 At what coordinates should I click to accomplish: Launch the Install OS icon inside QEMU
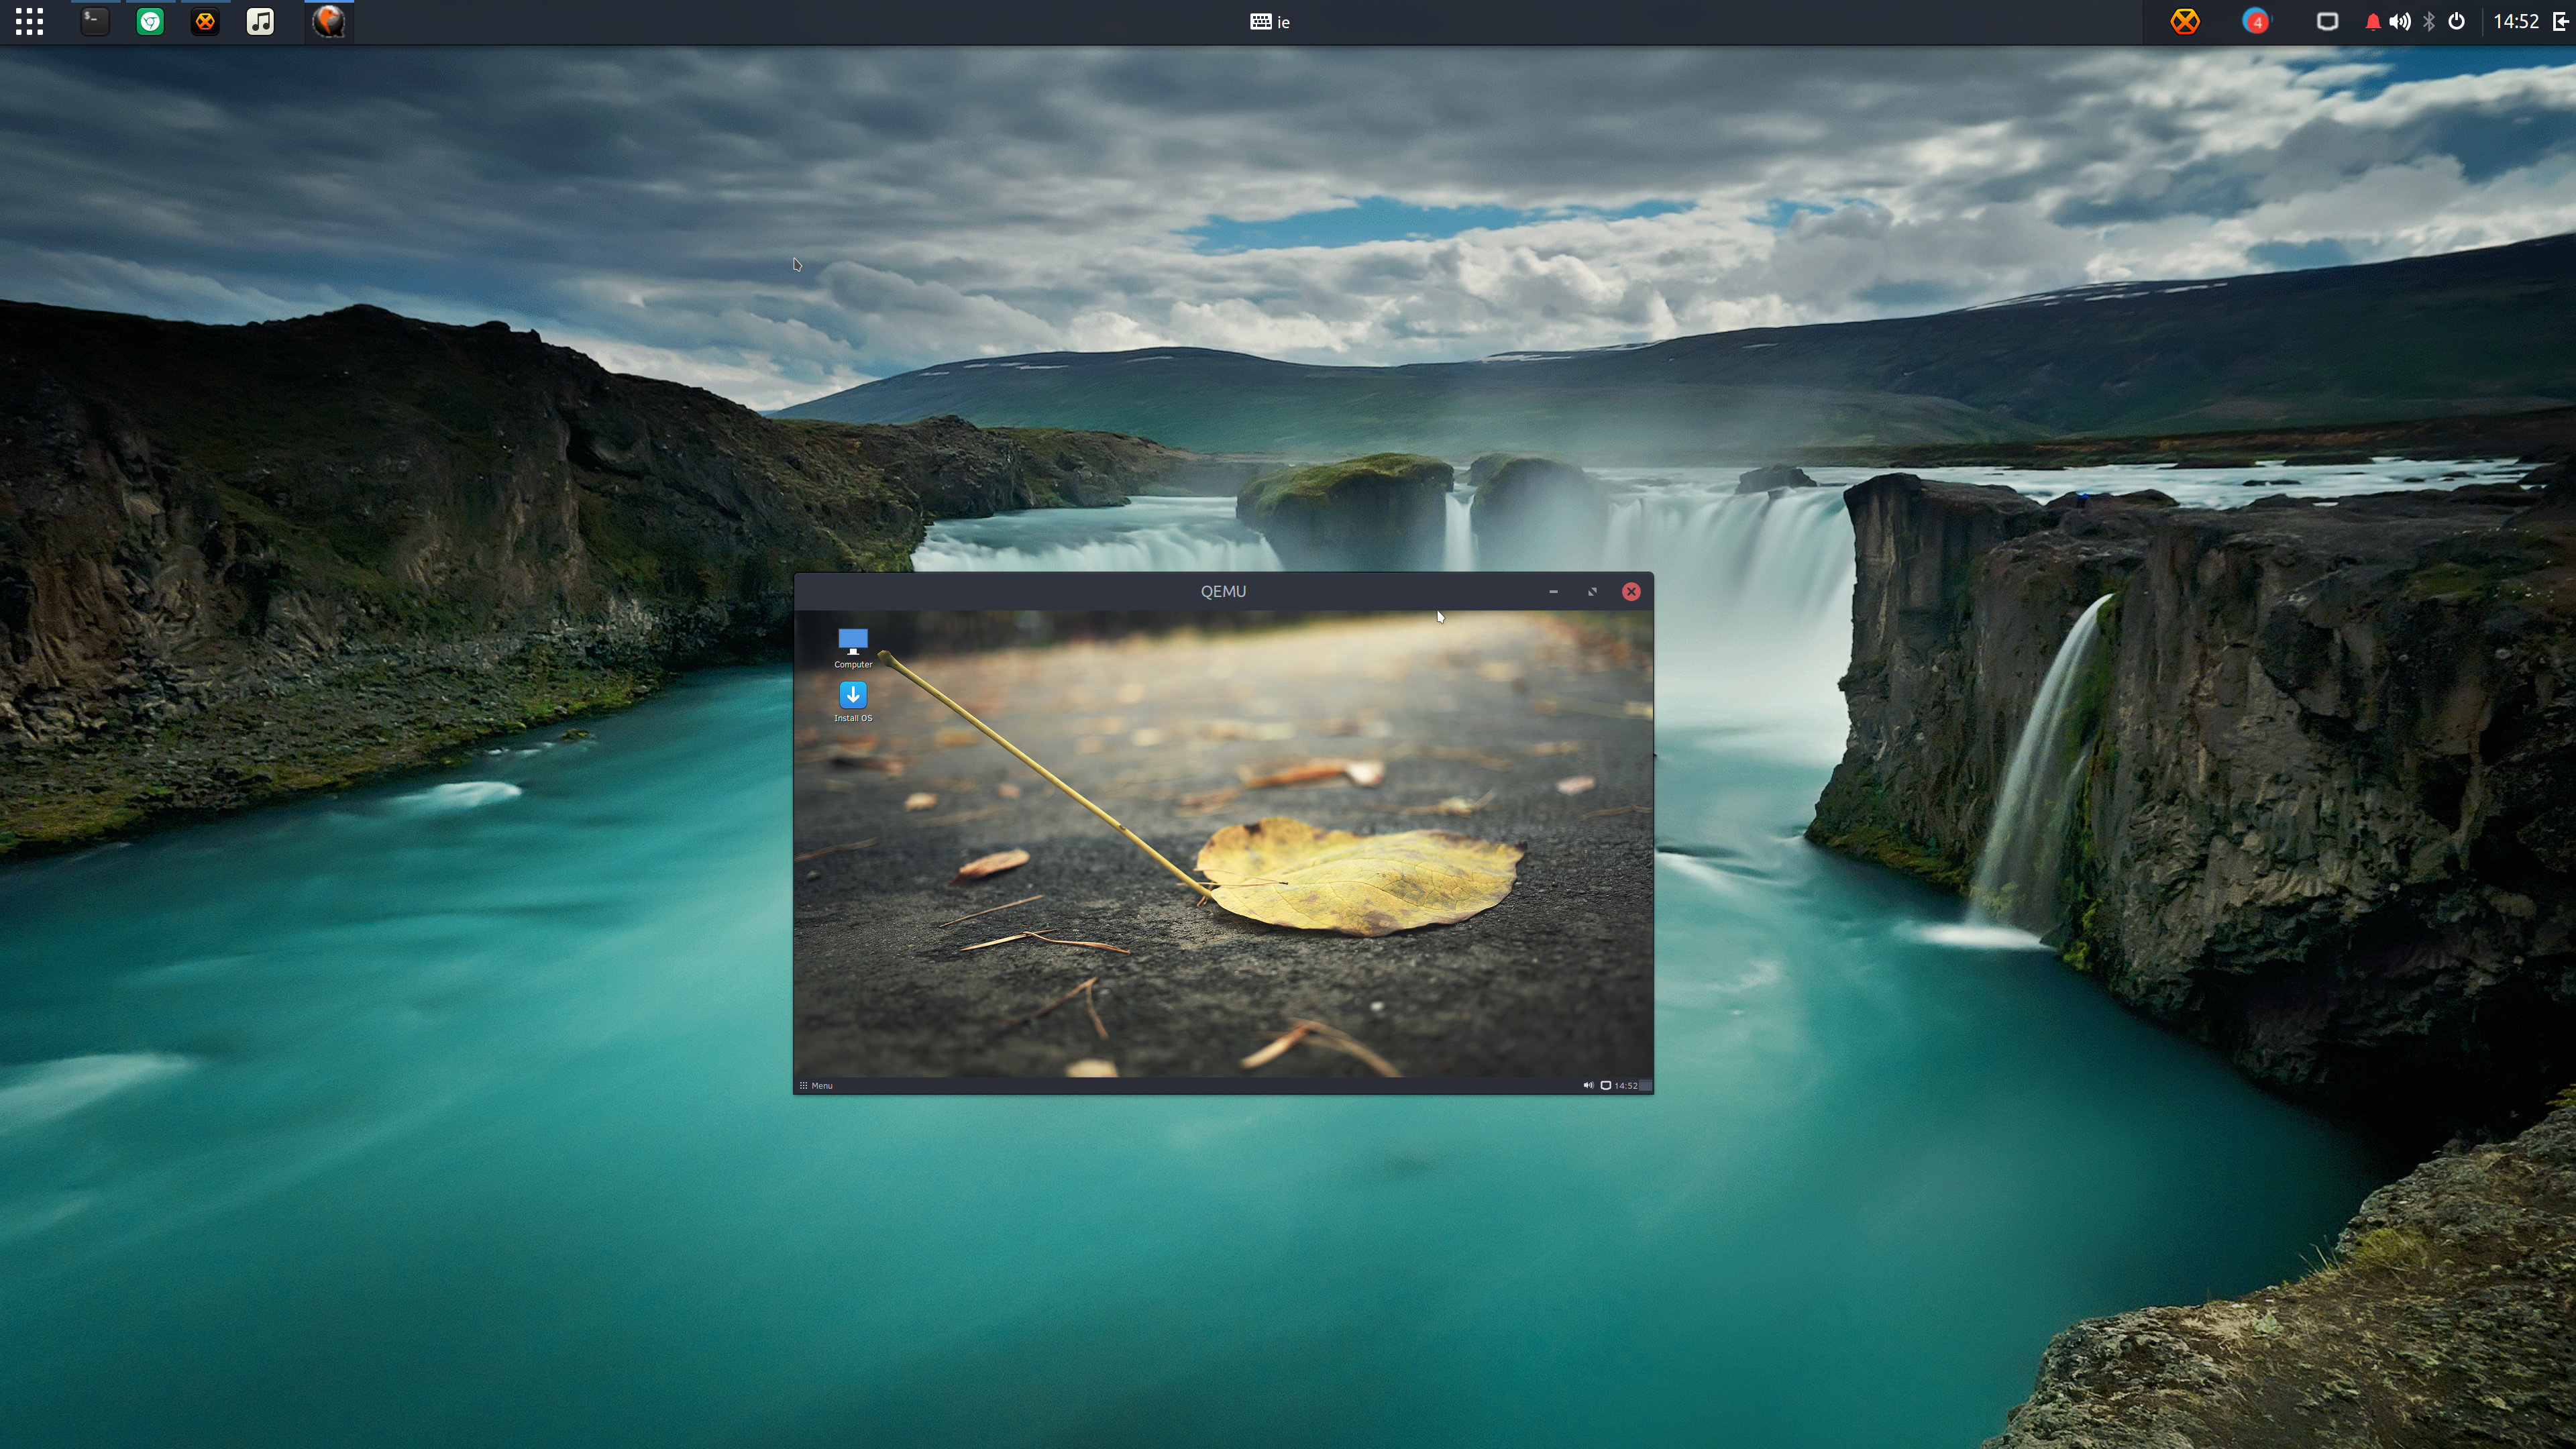(853, 702)
